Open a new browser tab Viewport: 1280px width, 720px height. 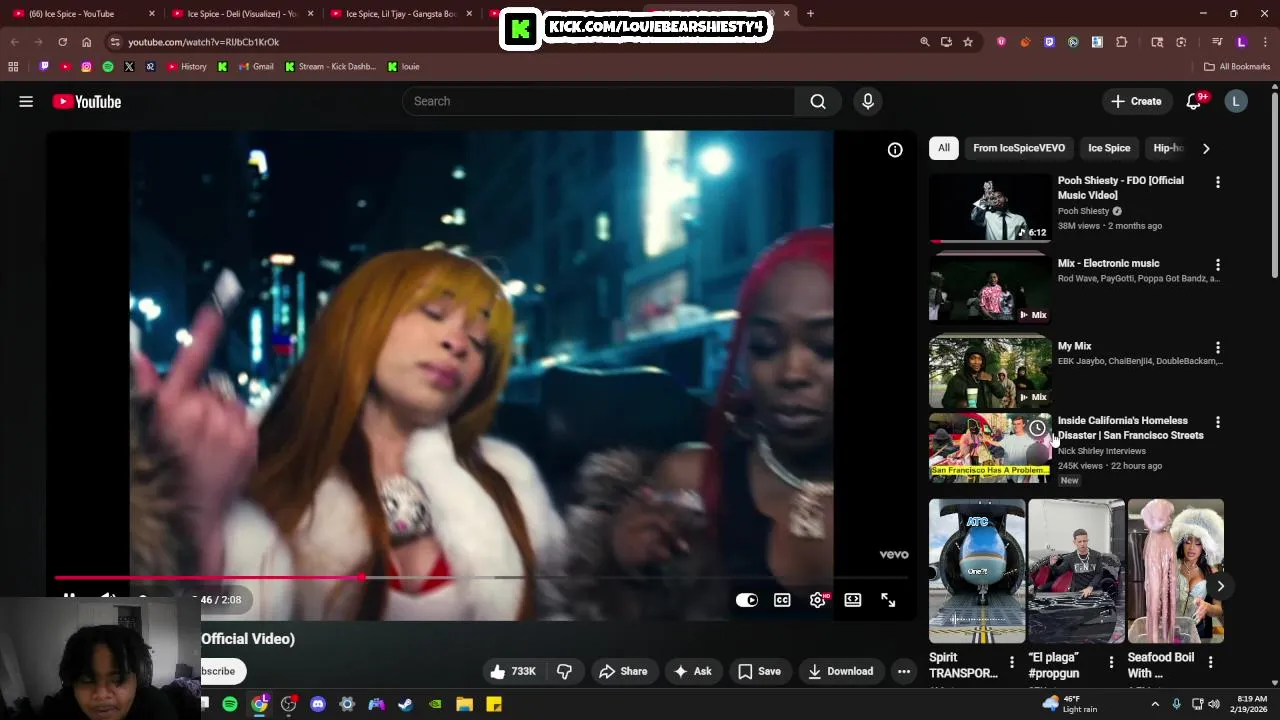[x=810, y=14]
